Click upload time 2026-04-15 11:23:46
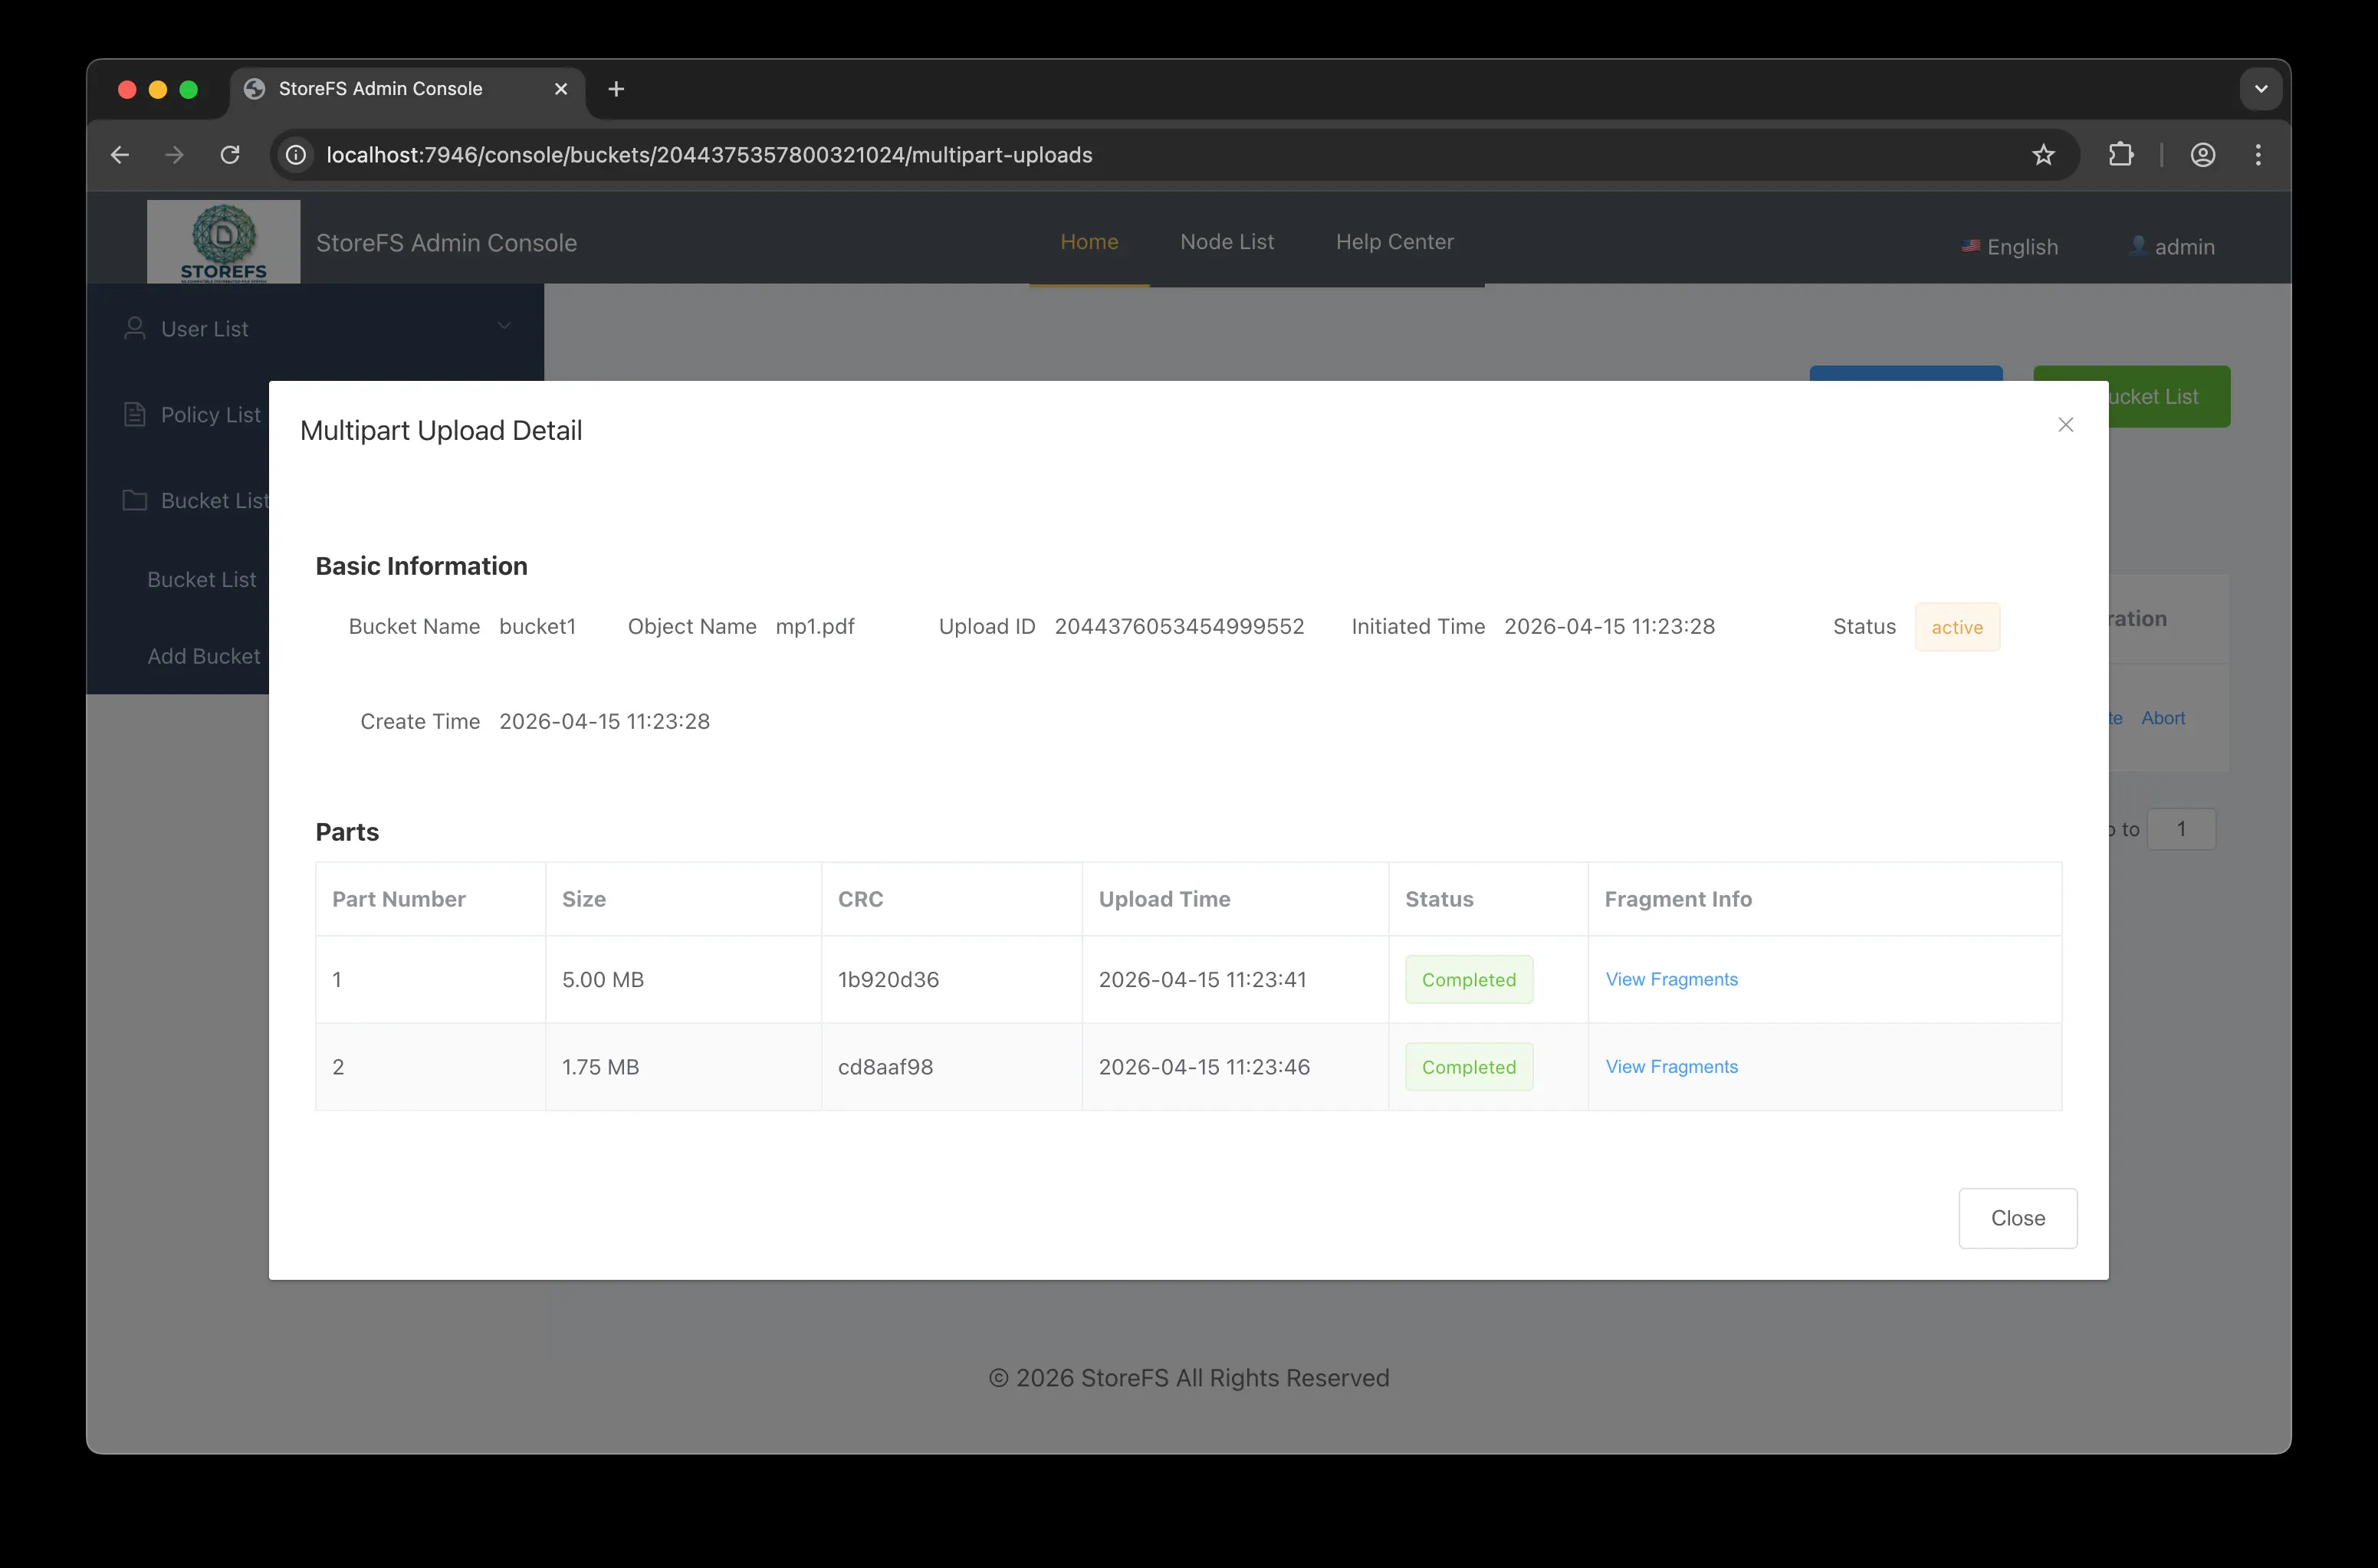 coord(1204,1066)
